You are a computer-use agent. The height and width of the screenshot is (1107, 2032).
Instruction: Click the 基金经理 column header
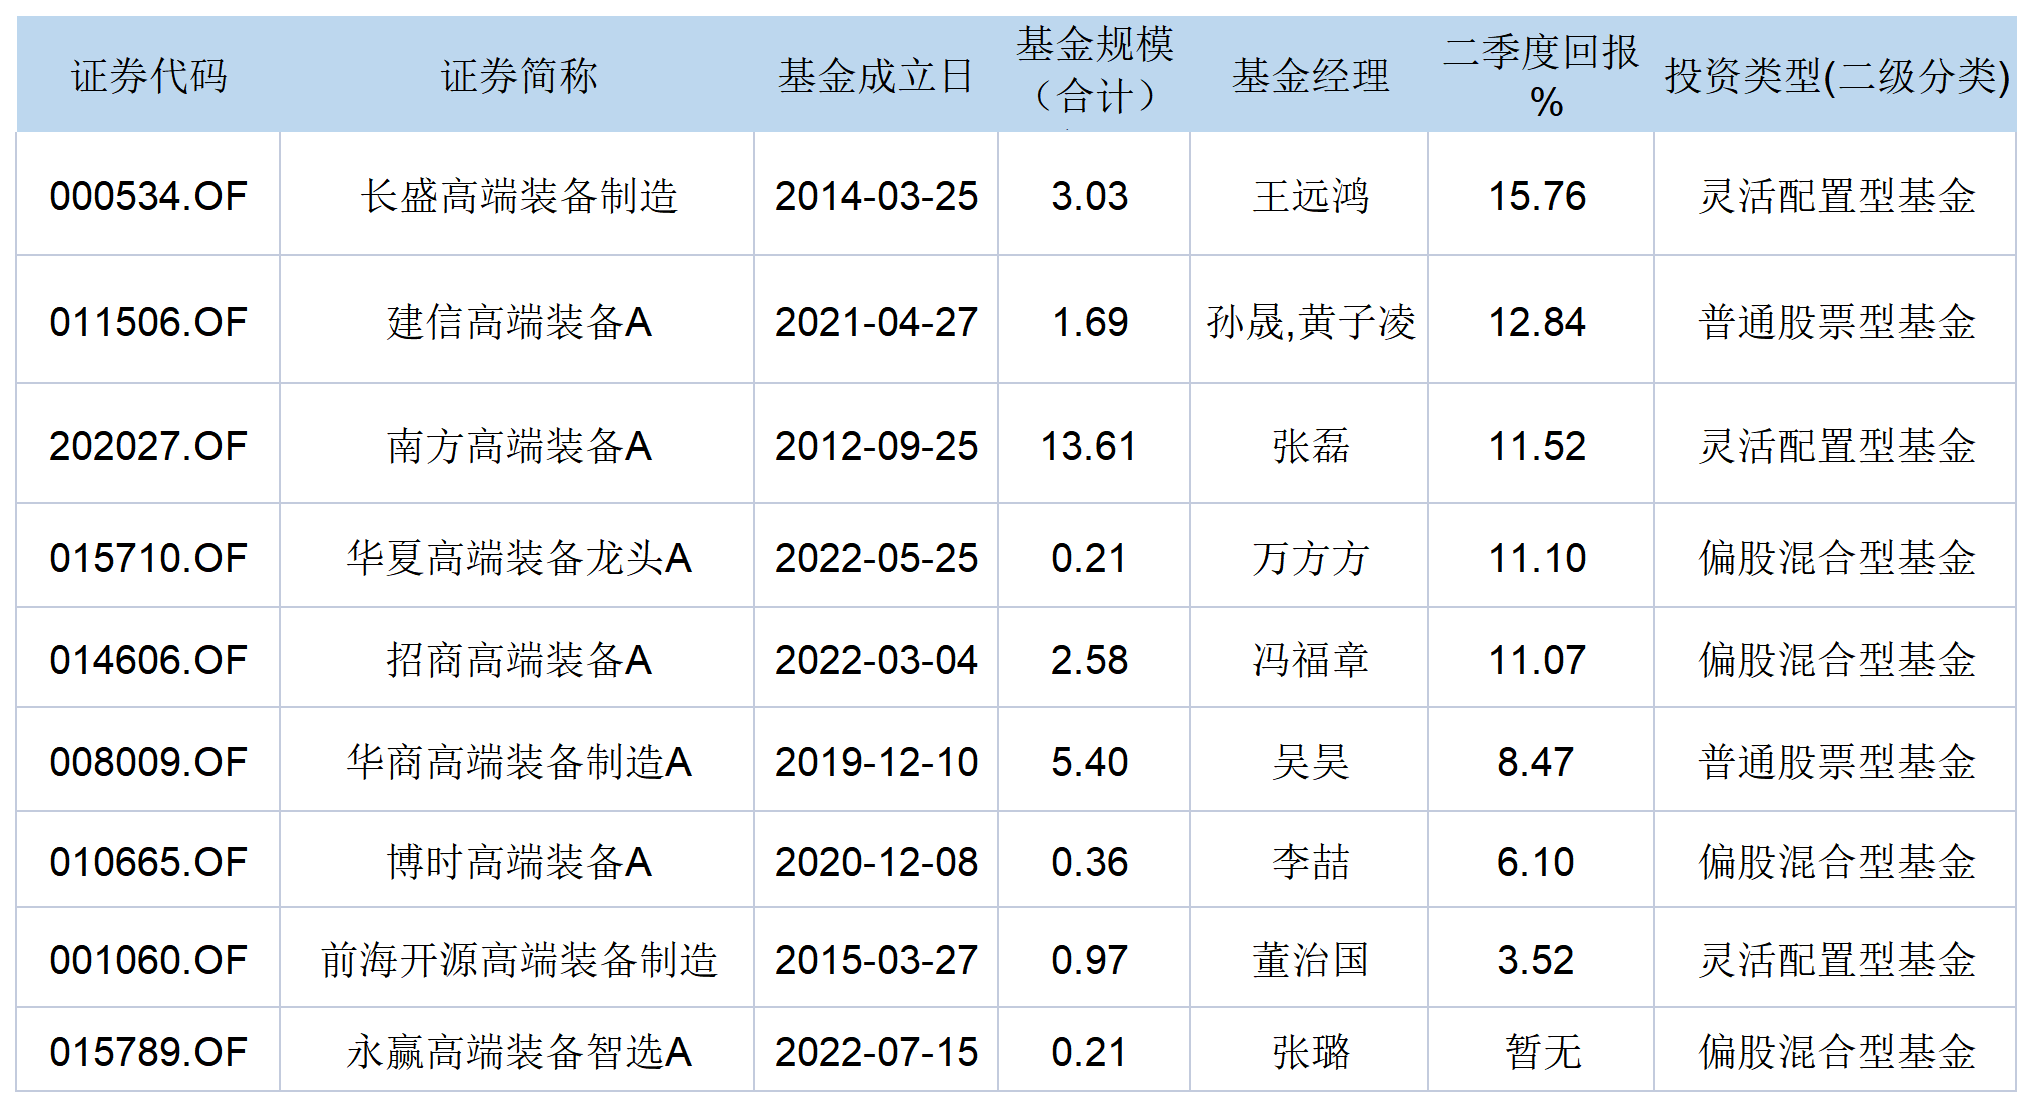click(x=1310, y=76)
